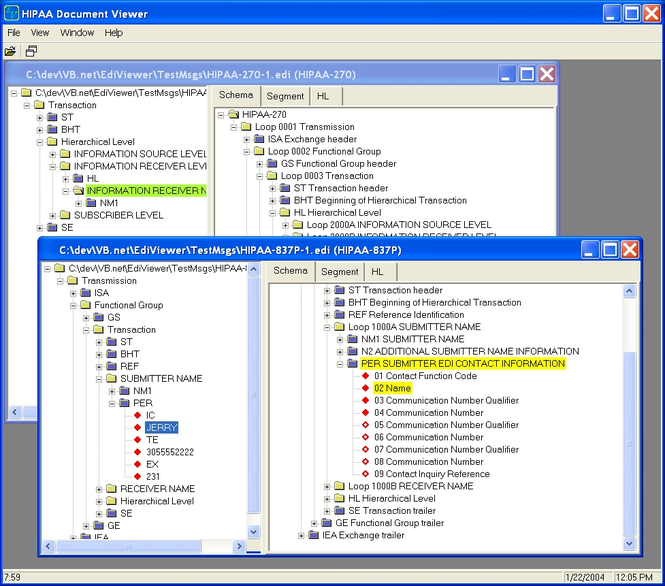This screenshot has width=665, height=586.
Task: Click the diamond icon of 04 Communication Number
Action: click(x=366, y=412)
